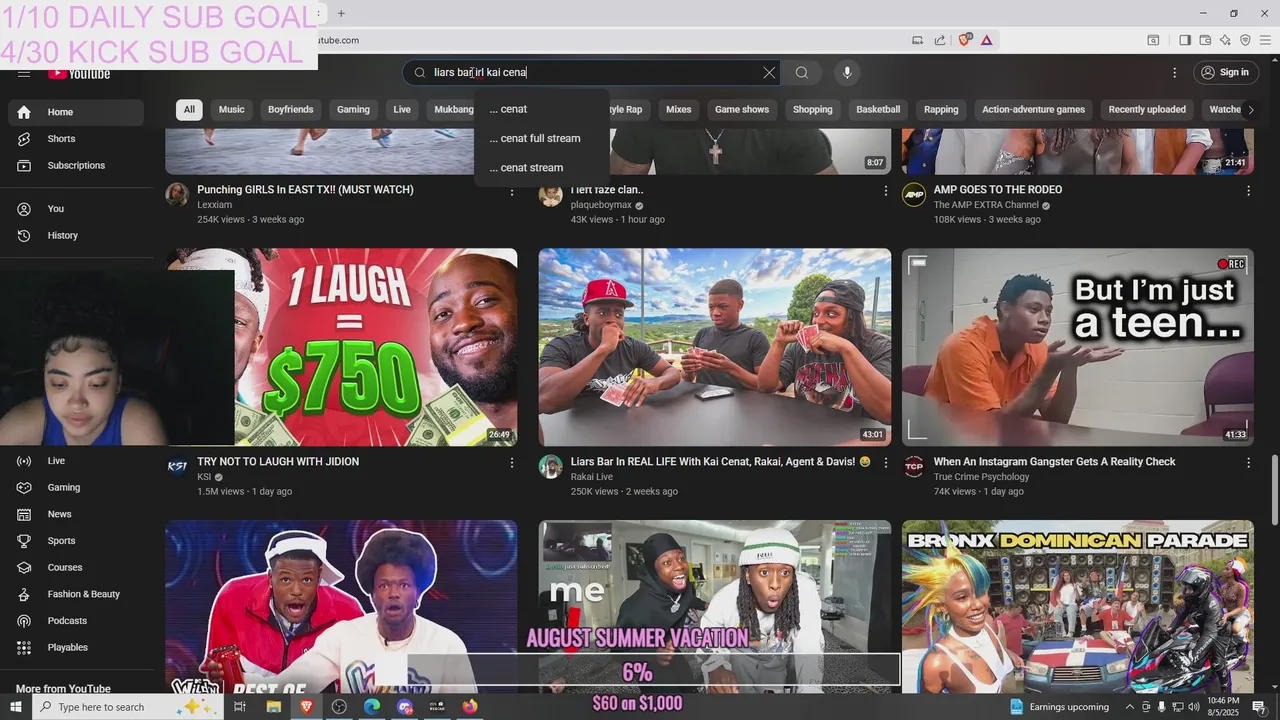Click Brave Rewards triangle icon
Viewport: 1280px width, 720px height.
pyautogui.click(x=986, y=40)
